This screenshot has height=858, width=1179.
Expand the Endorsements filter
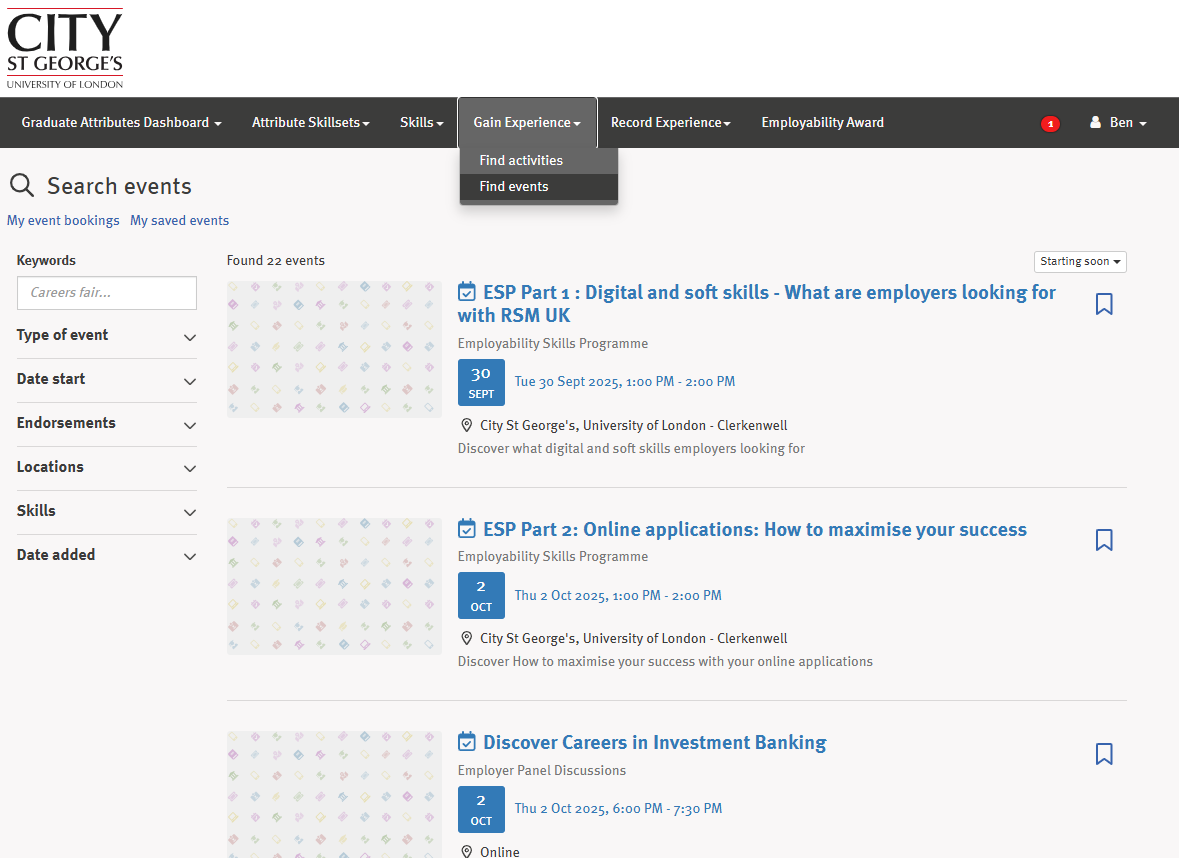click(x=107, y=423)
